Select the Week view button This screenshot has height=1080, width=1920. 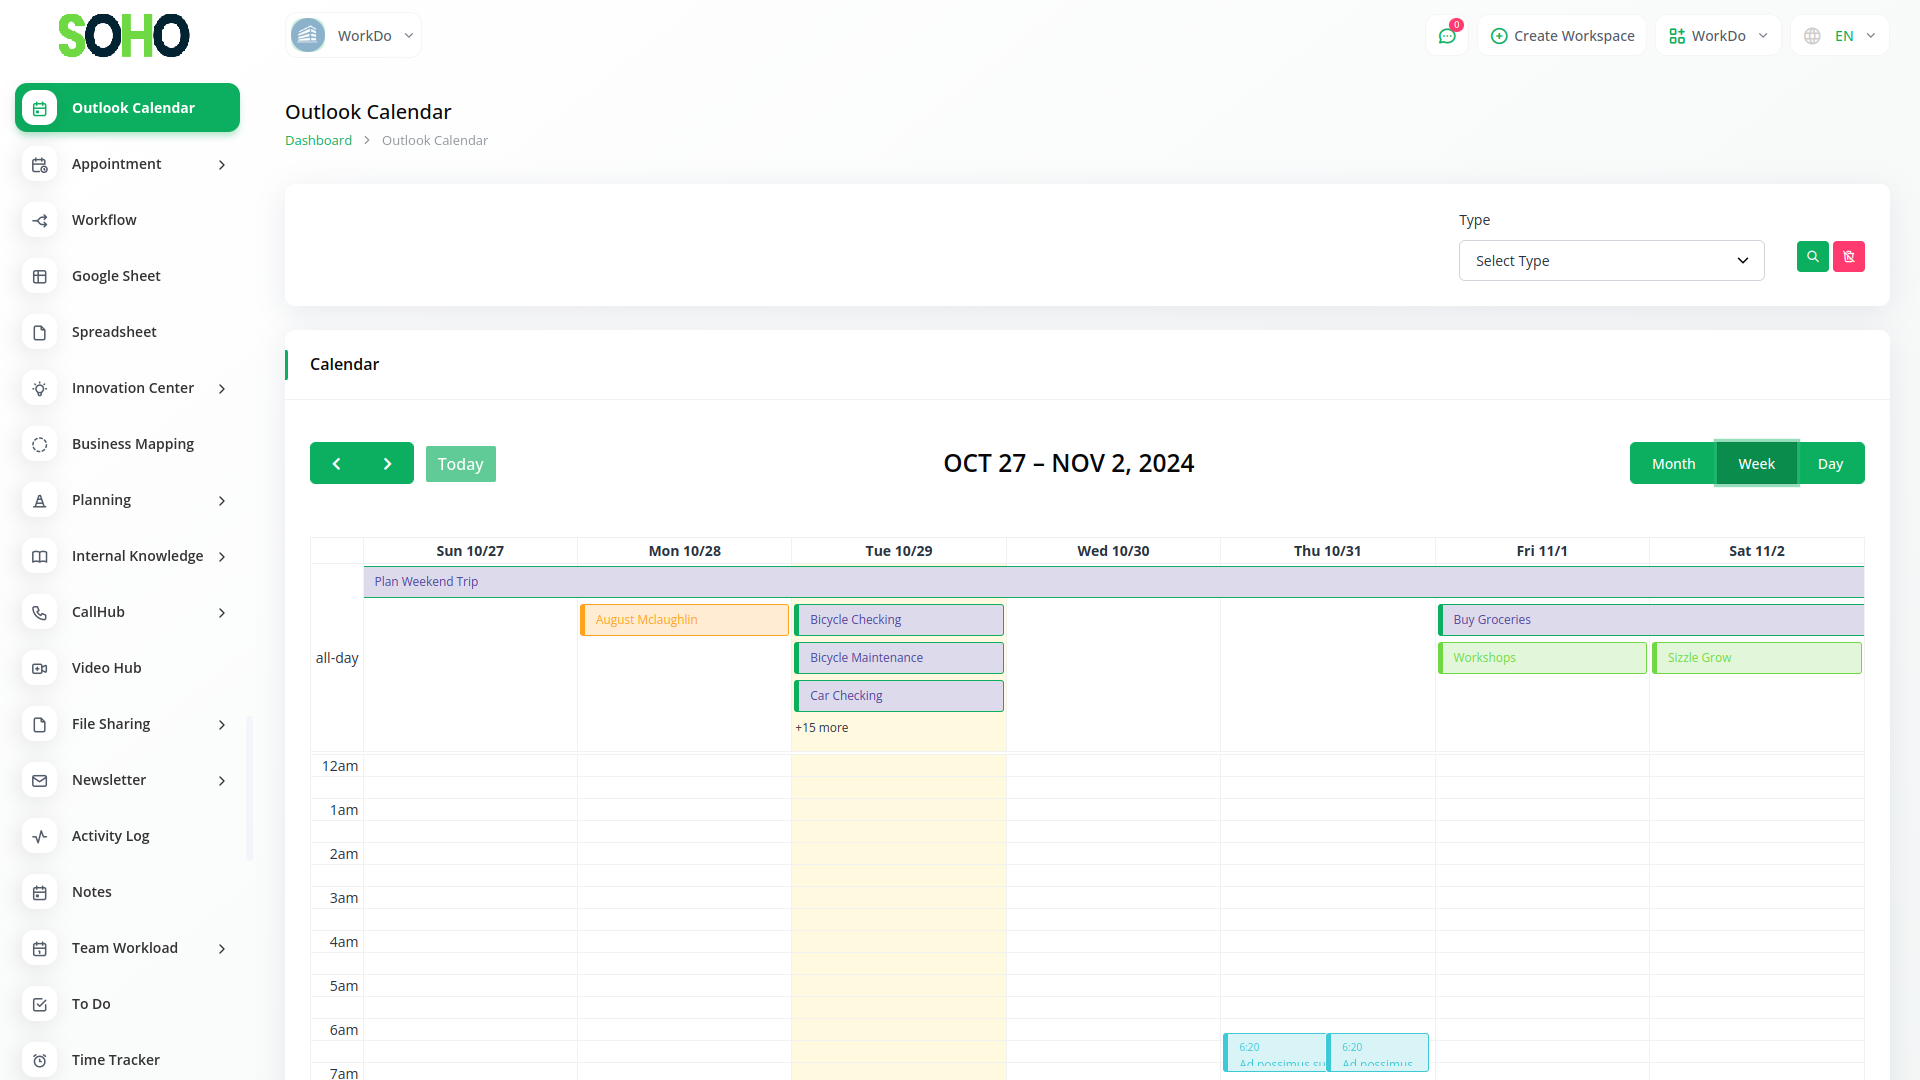(x=1756, y=463)
